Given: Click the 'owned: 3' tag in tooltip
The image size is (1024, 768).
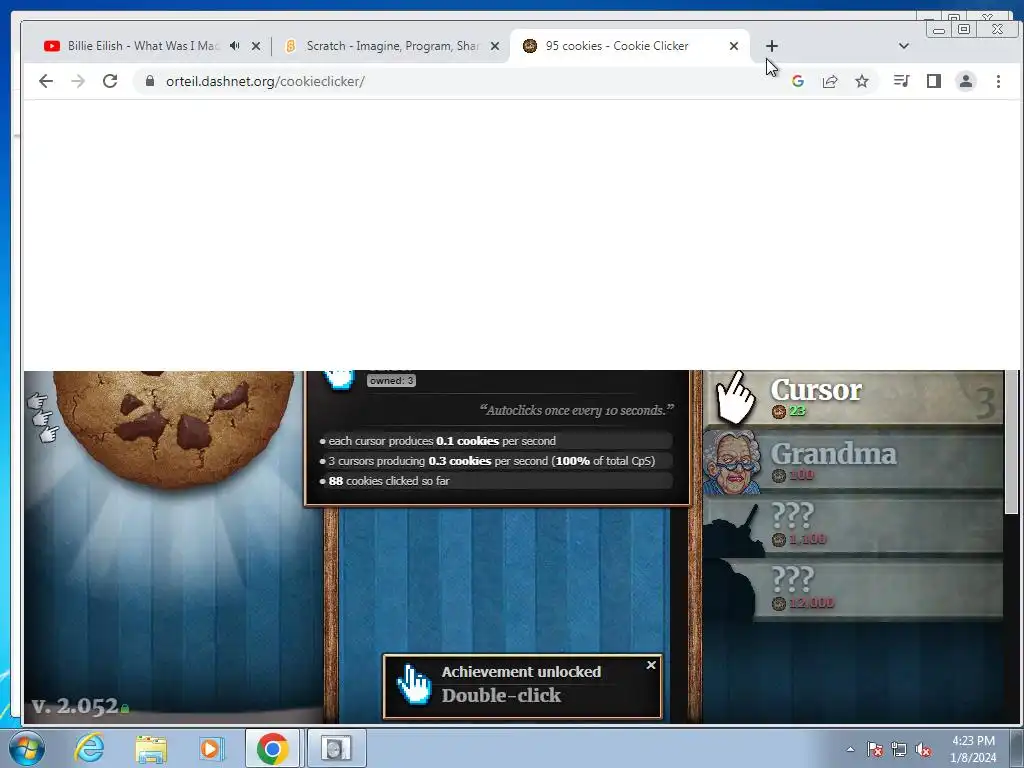Looking at the screenshot, I should click(391, 381).
